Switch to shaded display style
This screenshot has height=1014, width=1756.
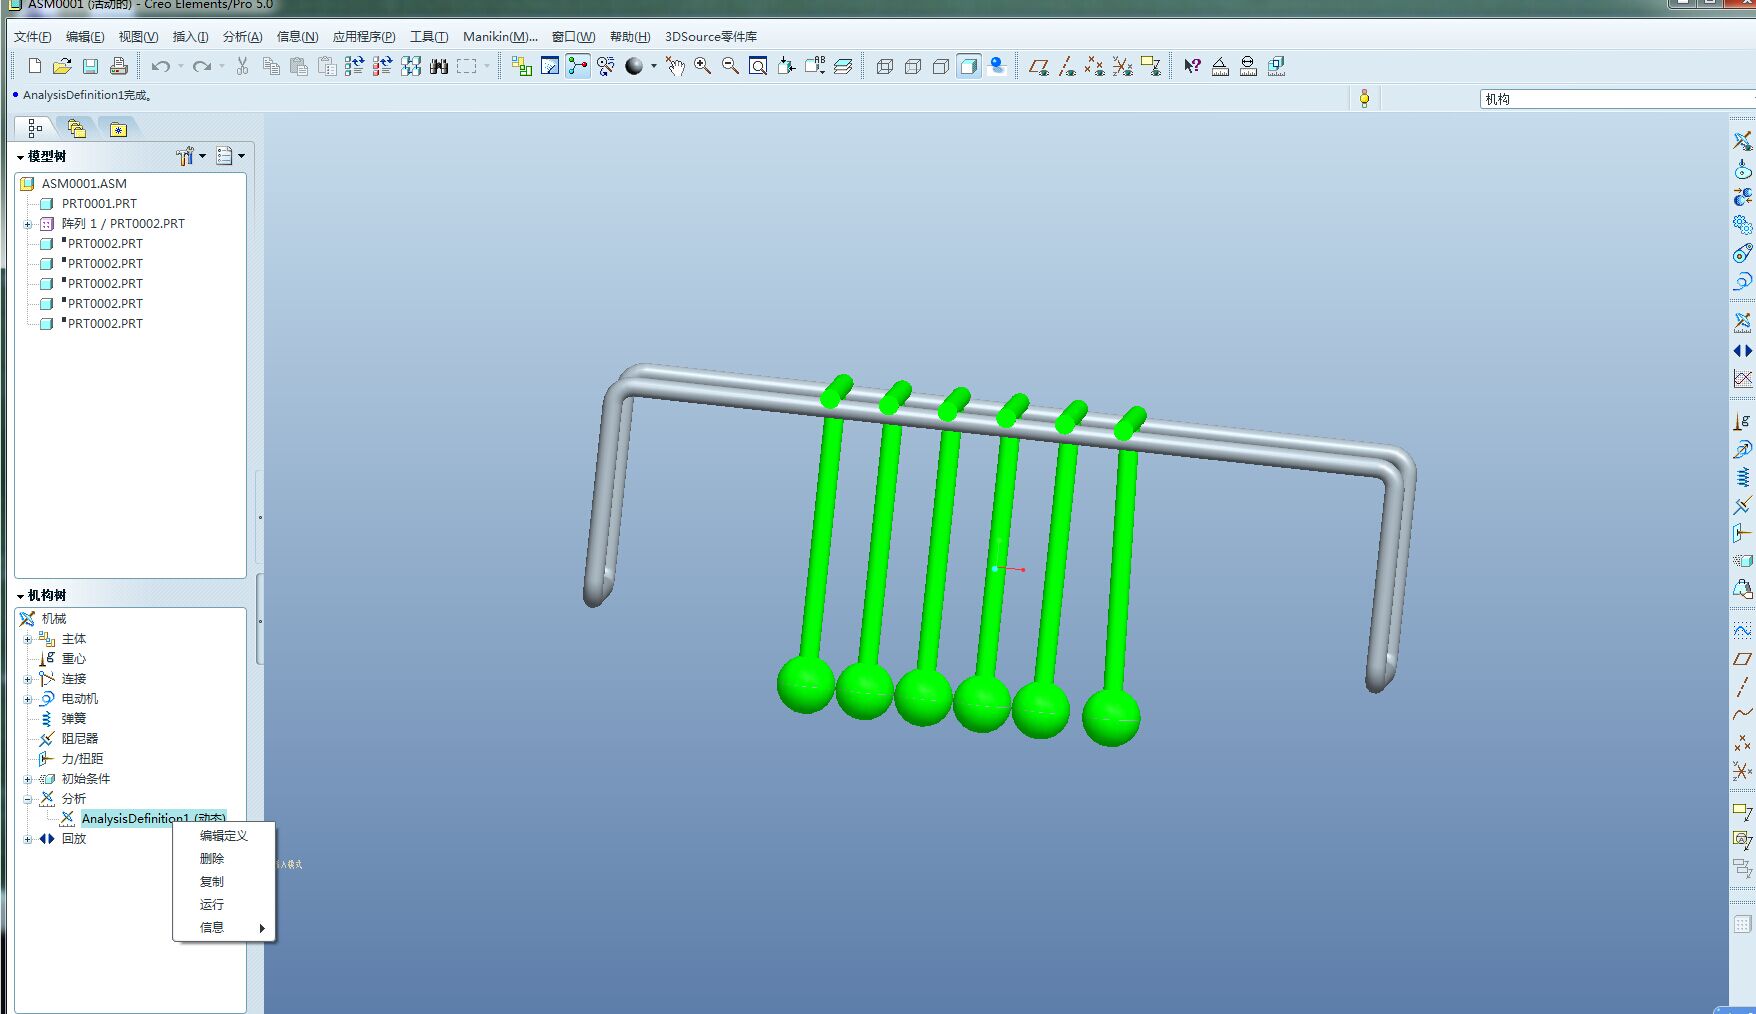tap(969, 66)
